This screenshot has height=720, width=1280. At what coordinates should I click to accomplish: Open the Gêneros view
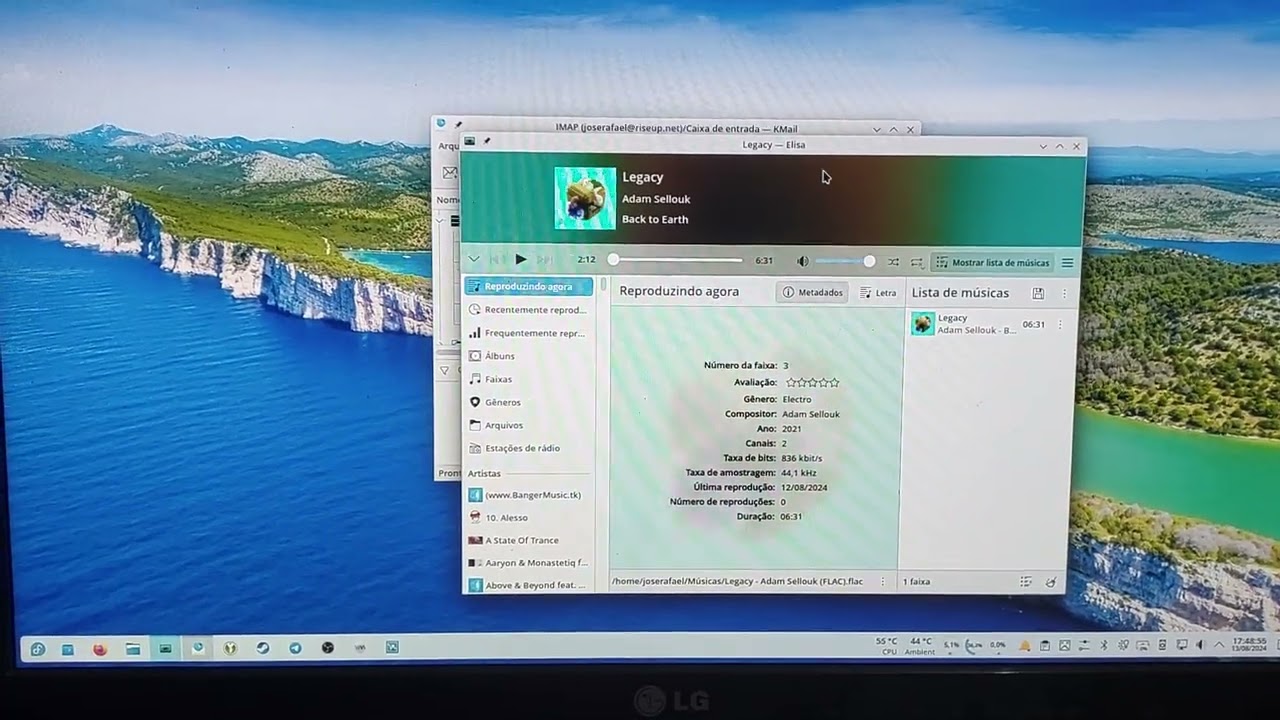[529, 402]
